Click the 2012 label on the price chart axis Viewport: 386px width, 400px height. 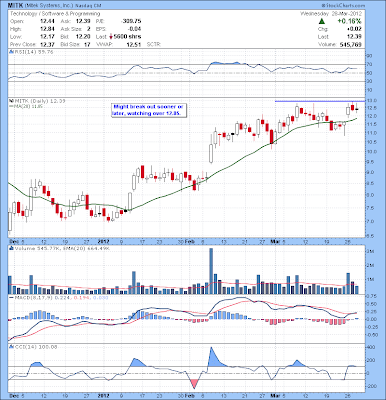pos(103,242)
